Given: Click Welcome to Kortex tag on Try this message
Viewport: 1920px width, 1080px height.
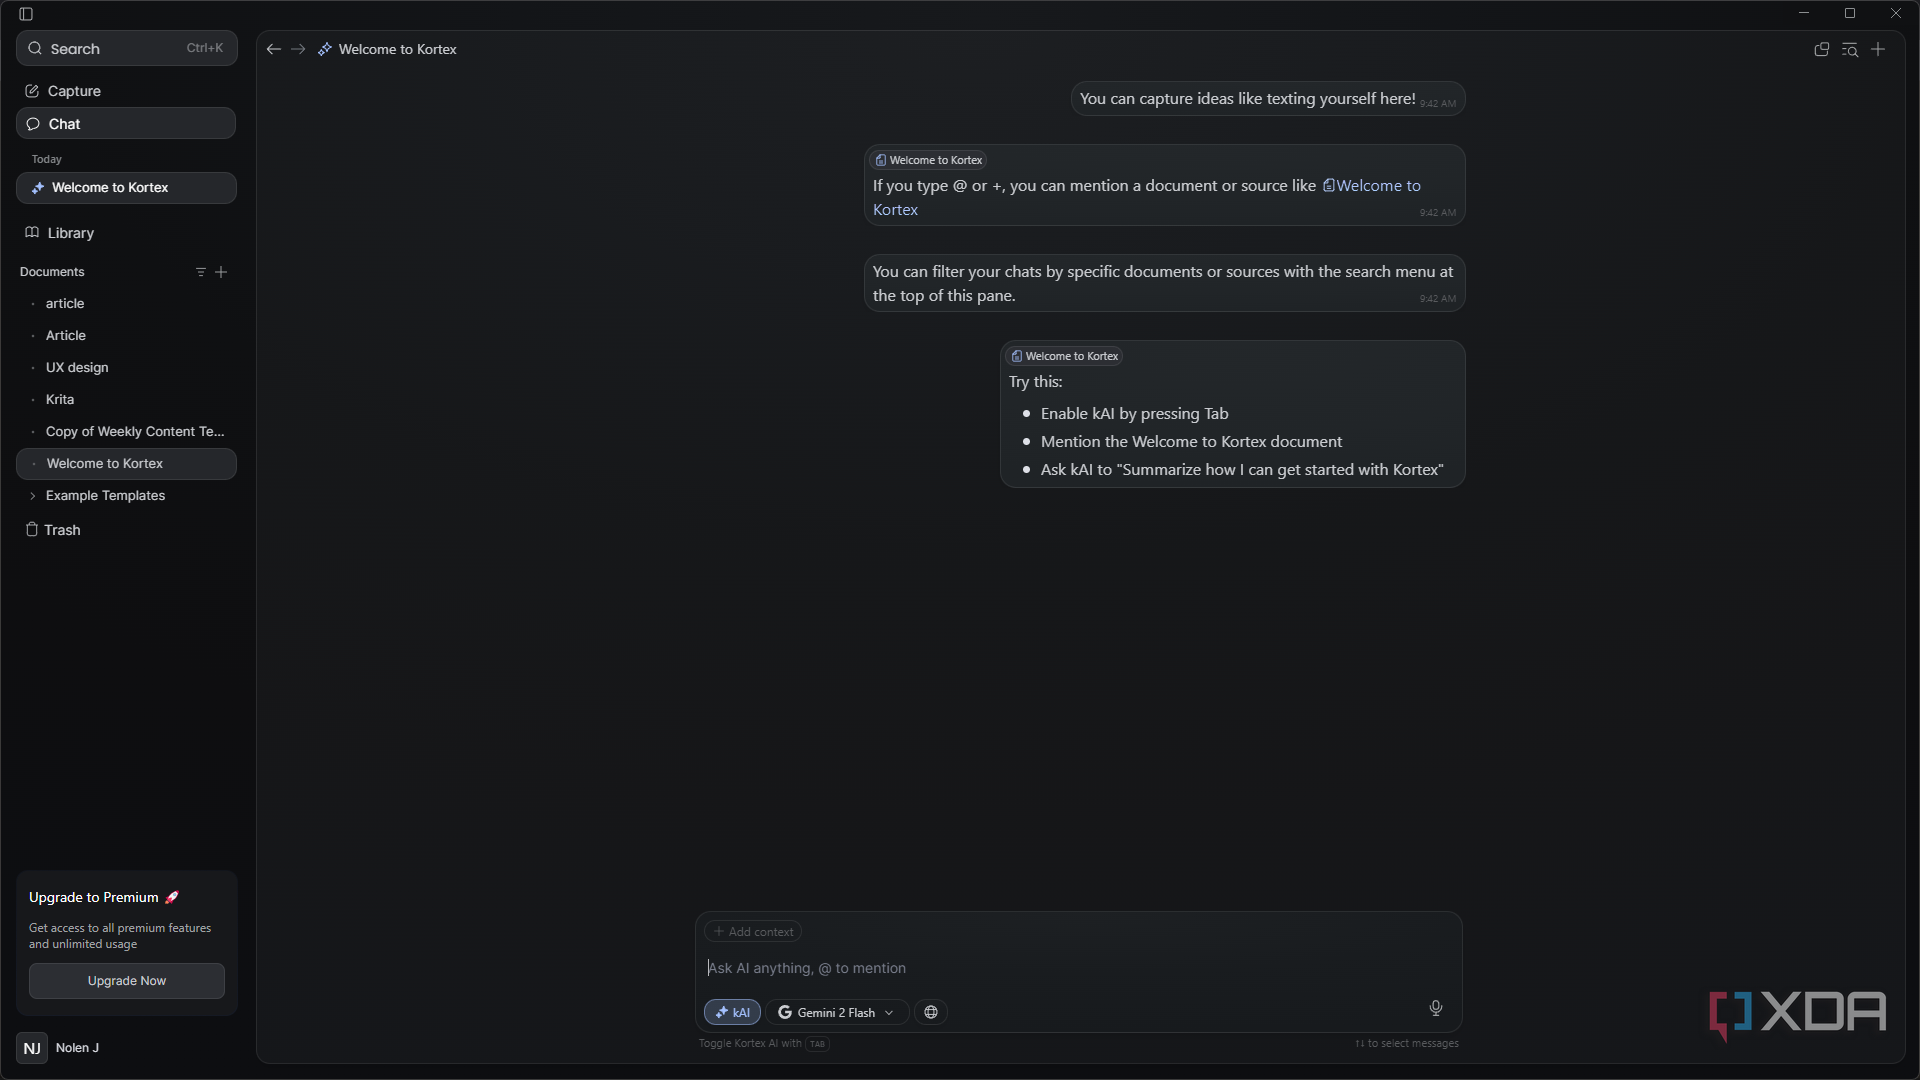Looking at the screenshot, I should 1065,356.
